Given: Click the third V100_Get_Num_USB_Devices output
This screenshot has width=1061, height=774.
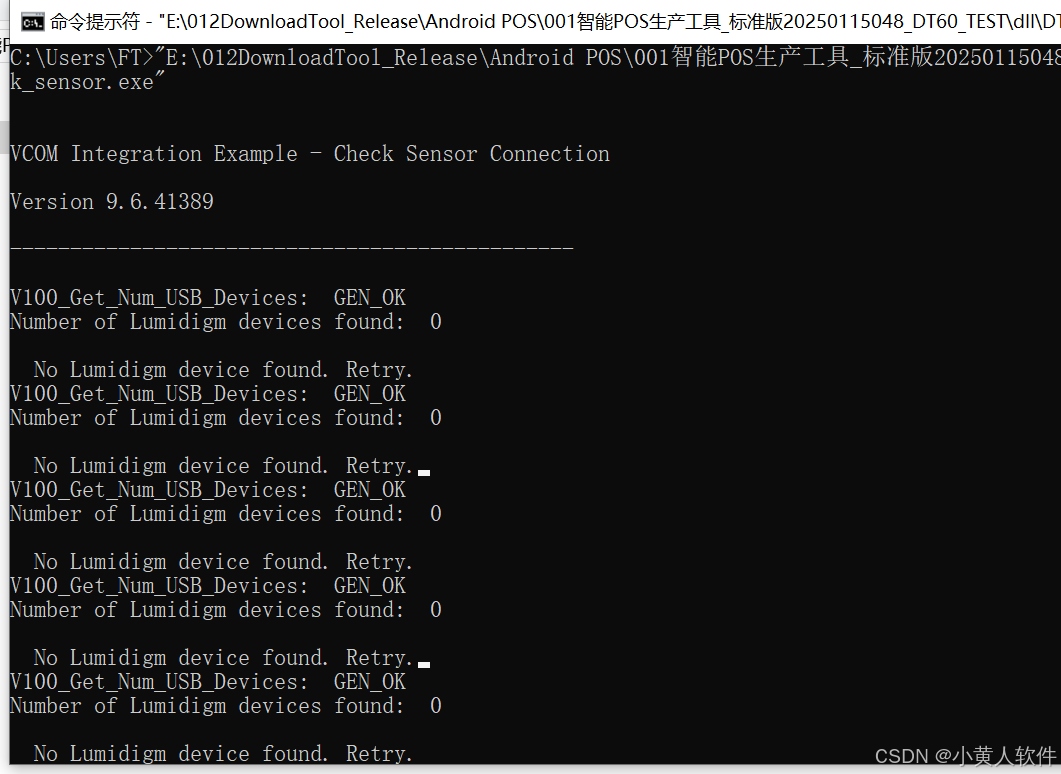Looking at the screenshot, I should coord(160,489).
